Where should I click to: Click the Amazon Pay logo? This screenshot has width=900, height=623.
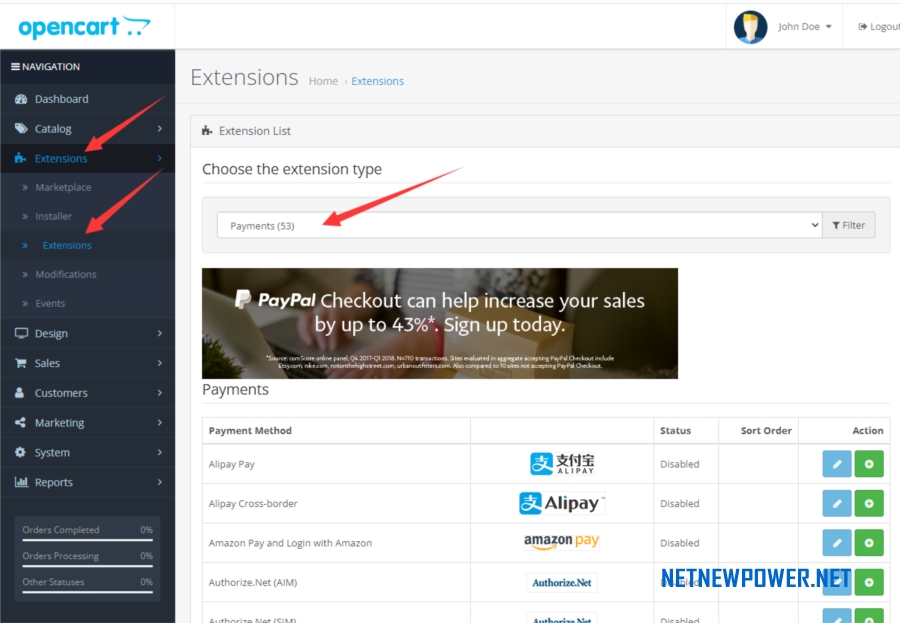click(562, 541)
